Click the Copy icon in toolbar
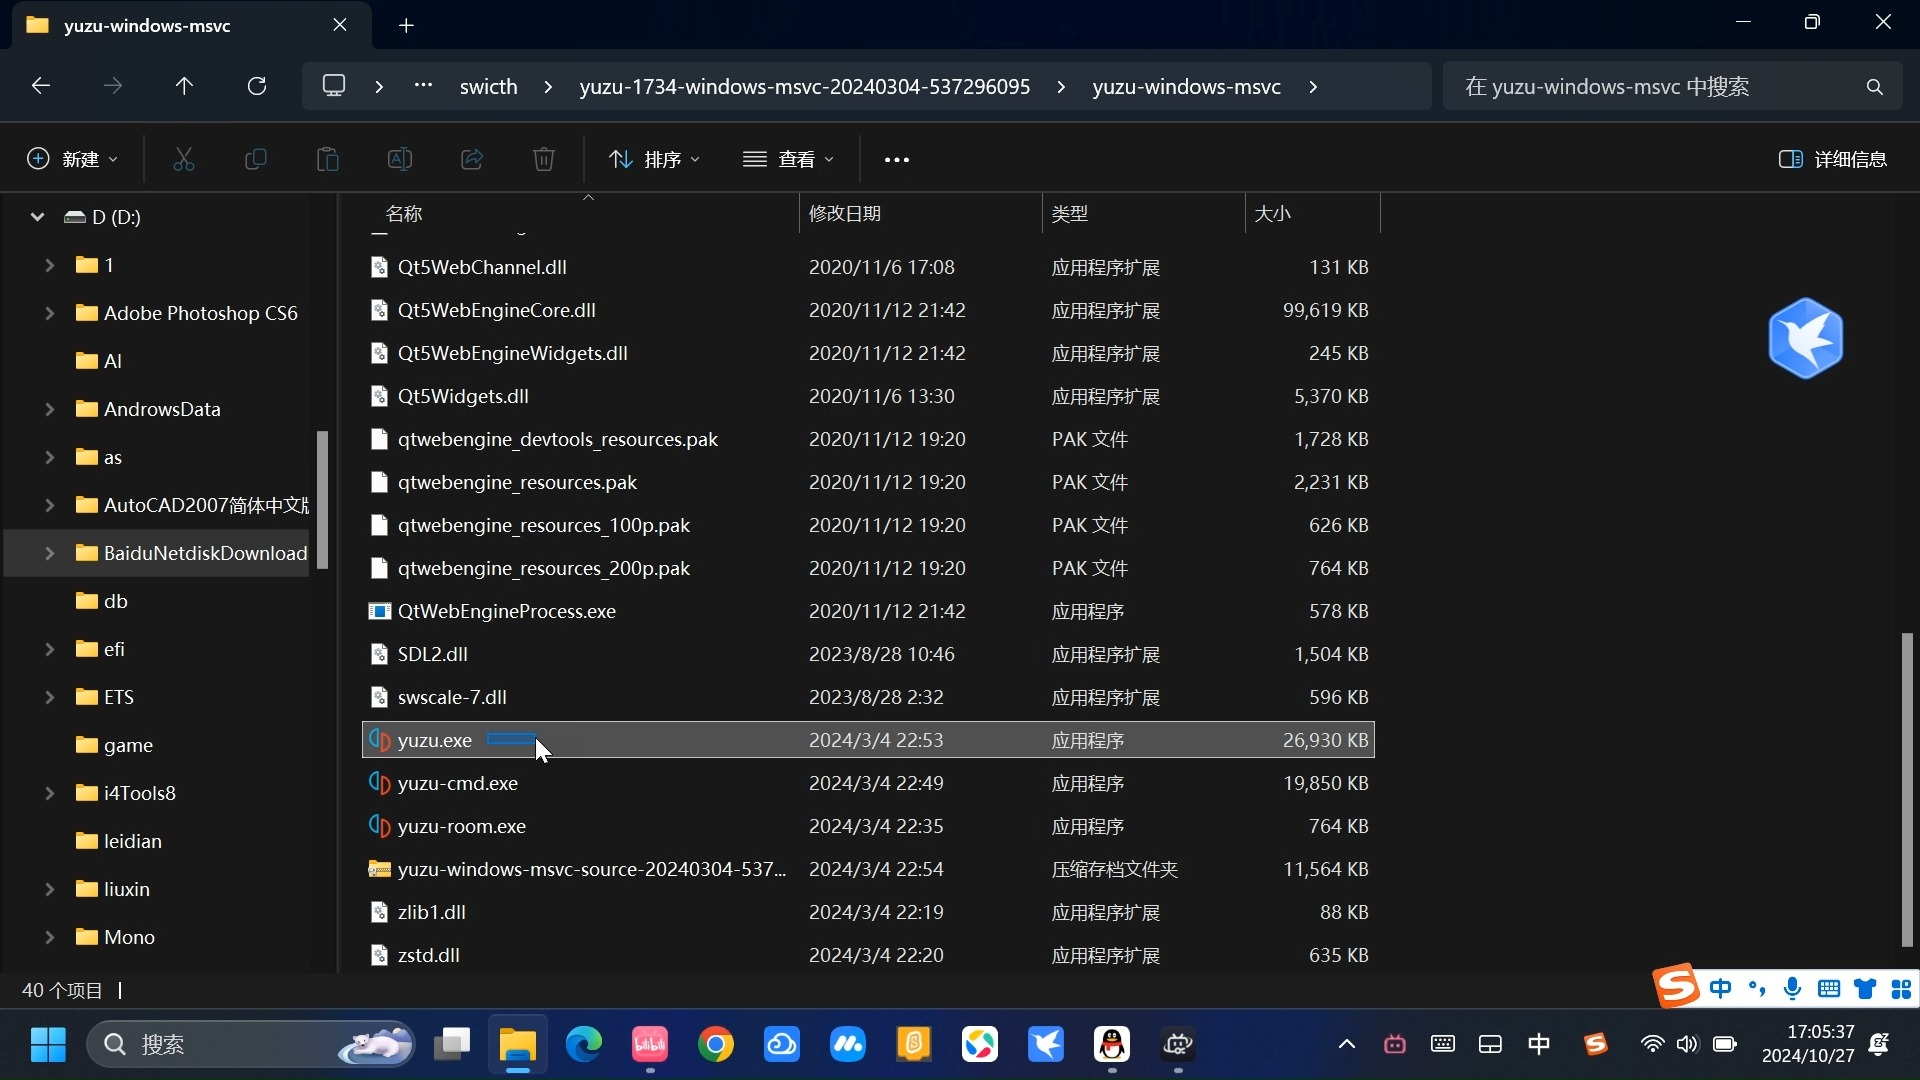The width and height of the screenshot is (1920, 1080). 256,159
